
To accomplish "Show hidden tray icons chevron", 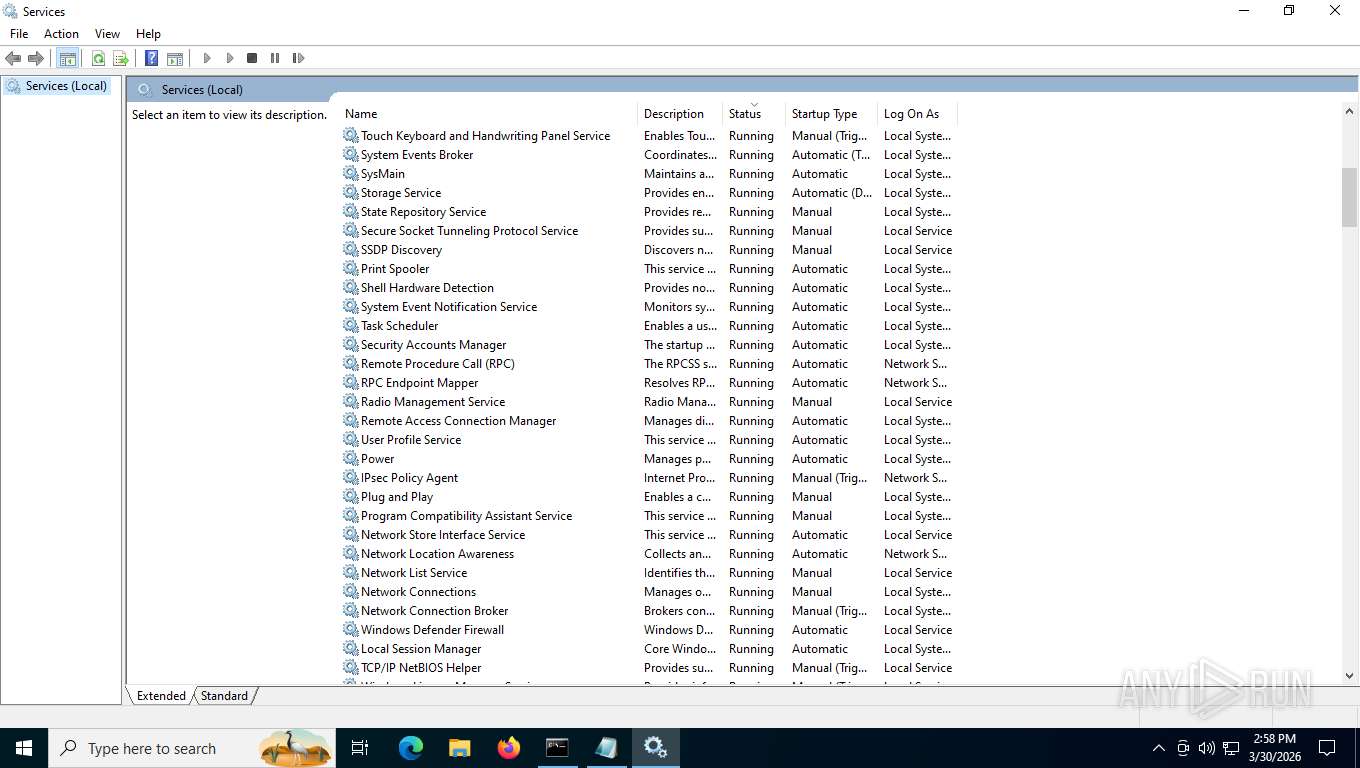I will [1159, 748].
